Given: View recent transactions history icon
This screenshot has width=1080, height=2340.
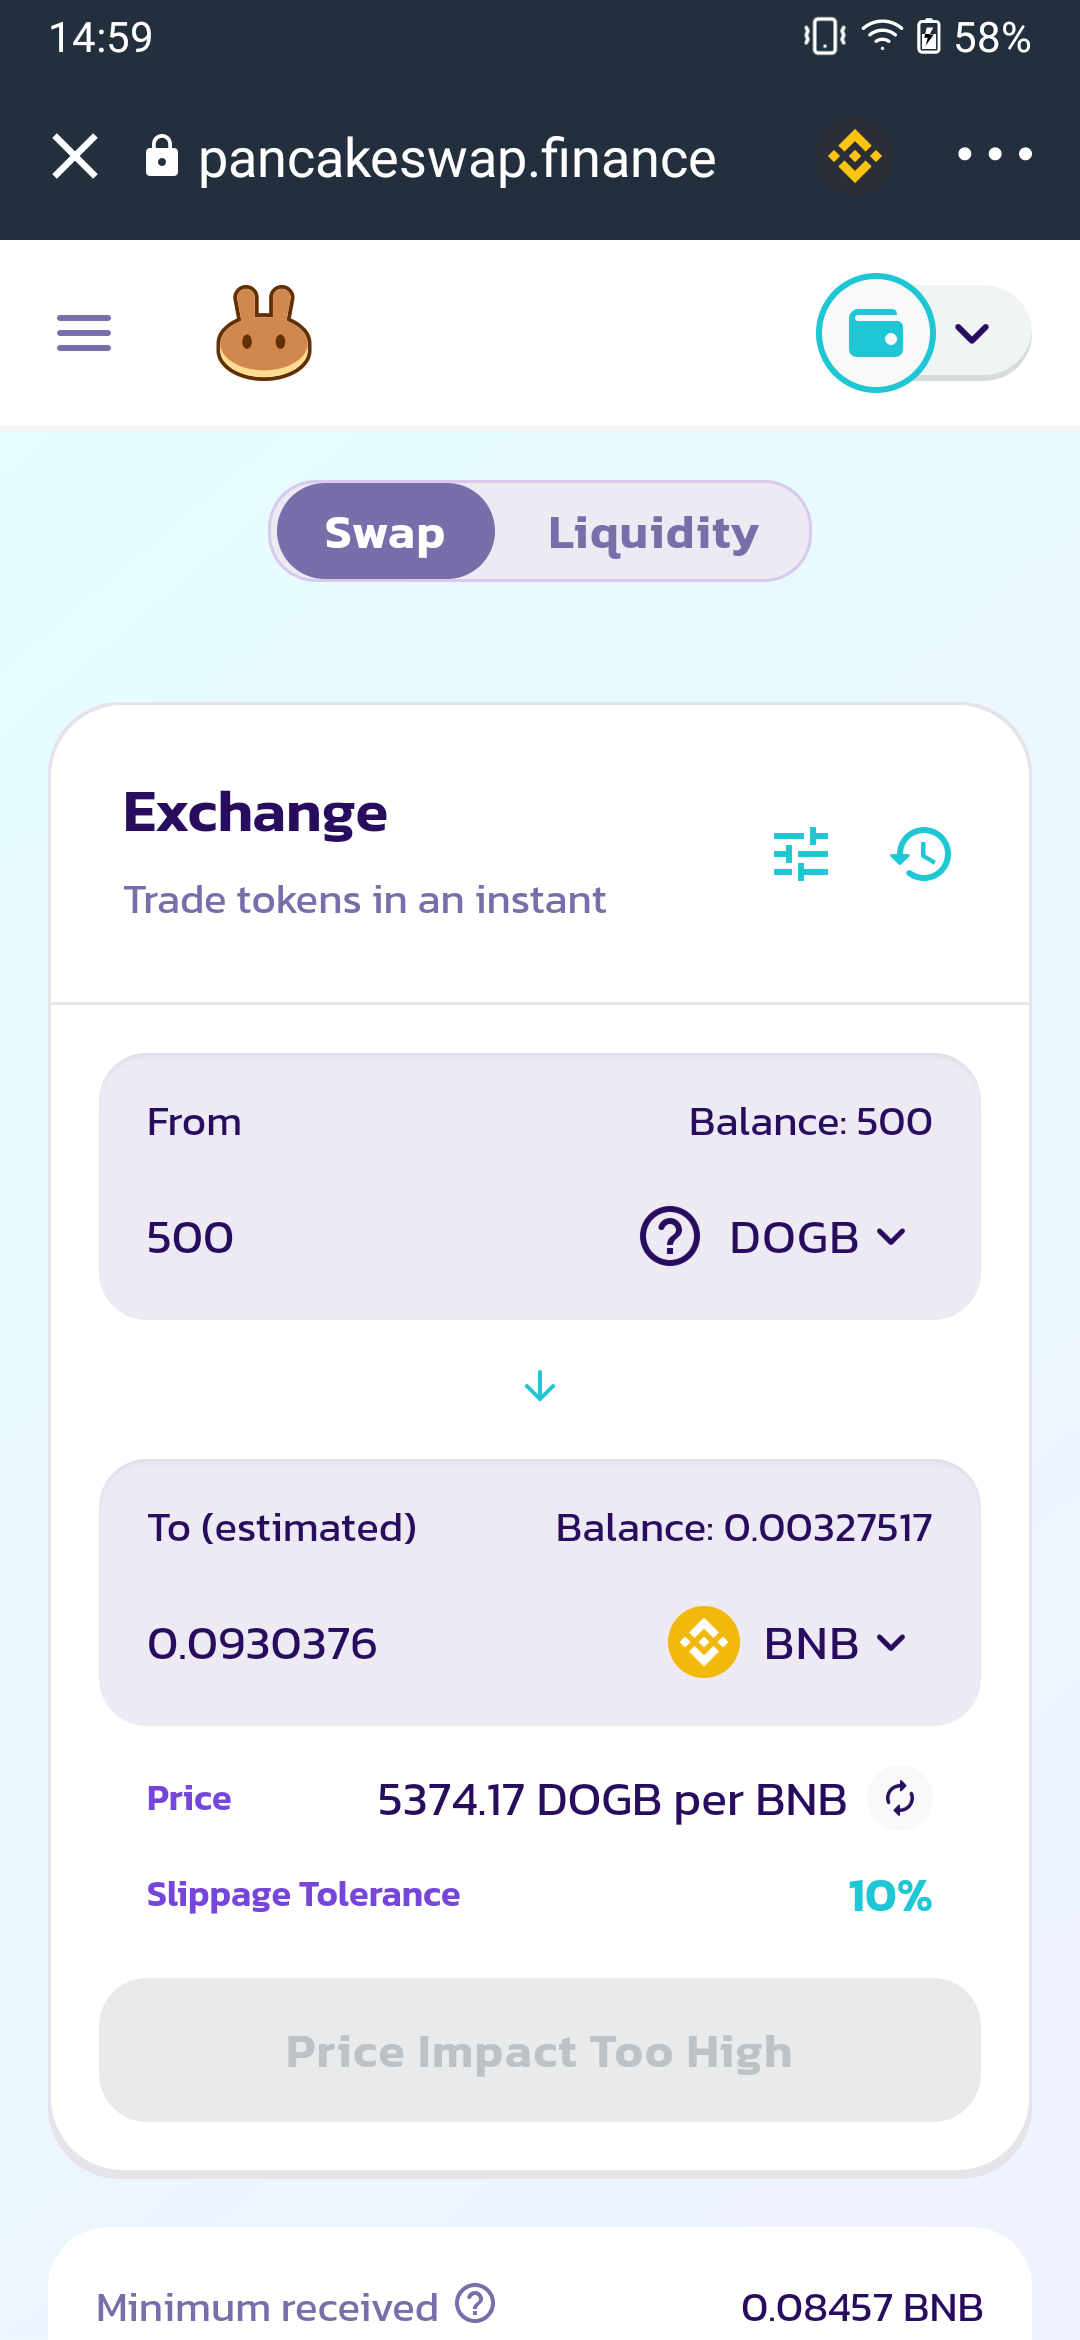Looking at the screenshot, I should tap(921, 854).
